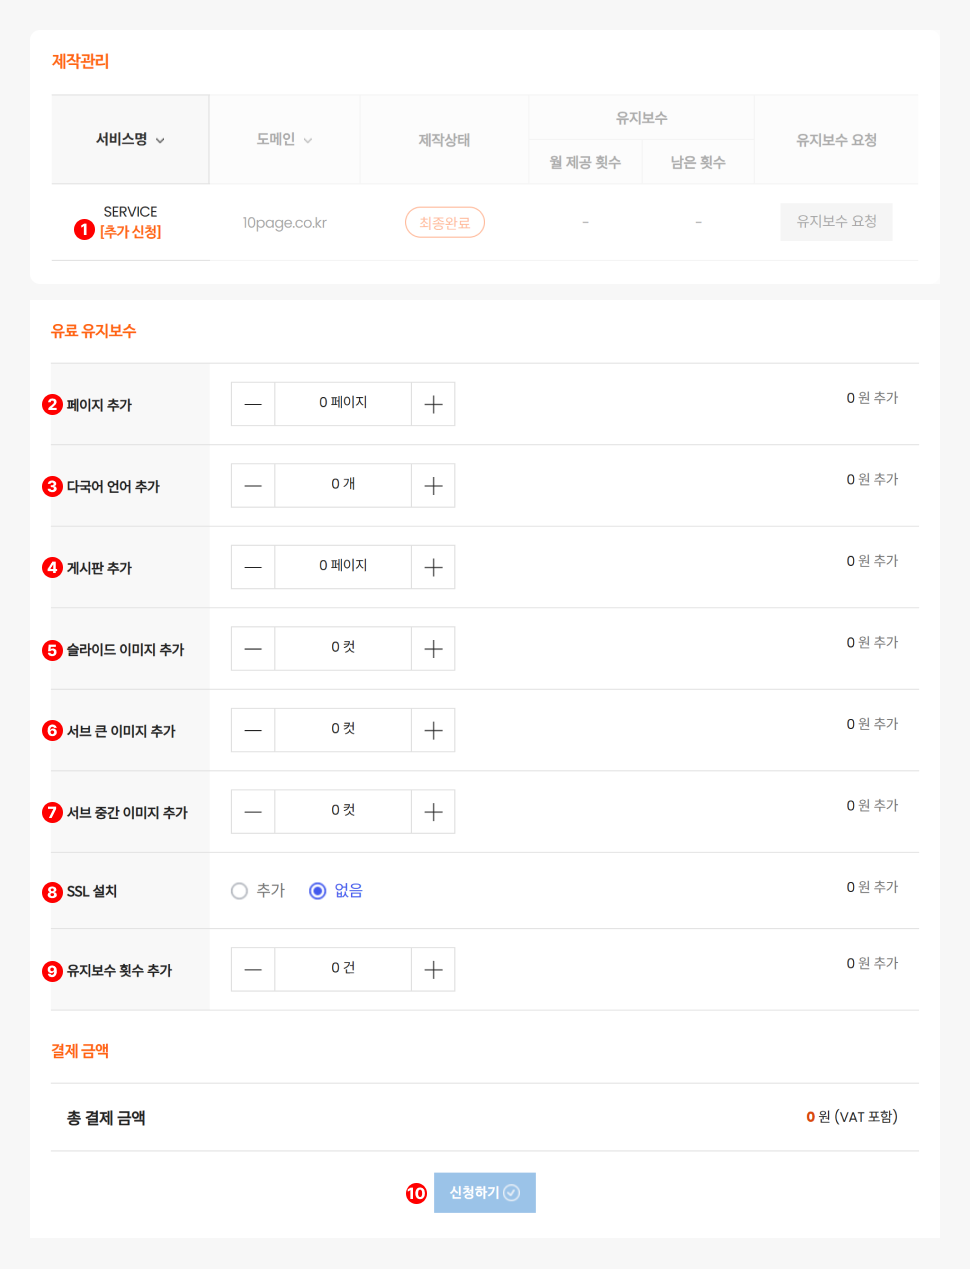Submit with the 신청하기 button

click(485, 1193)
